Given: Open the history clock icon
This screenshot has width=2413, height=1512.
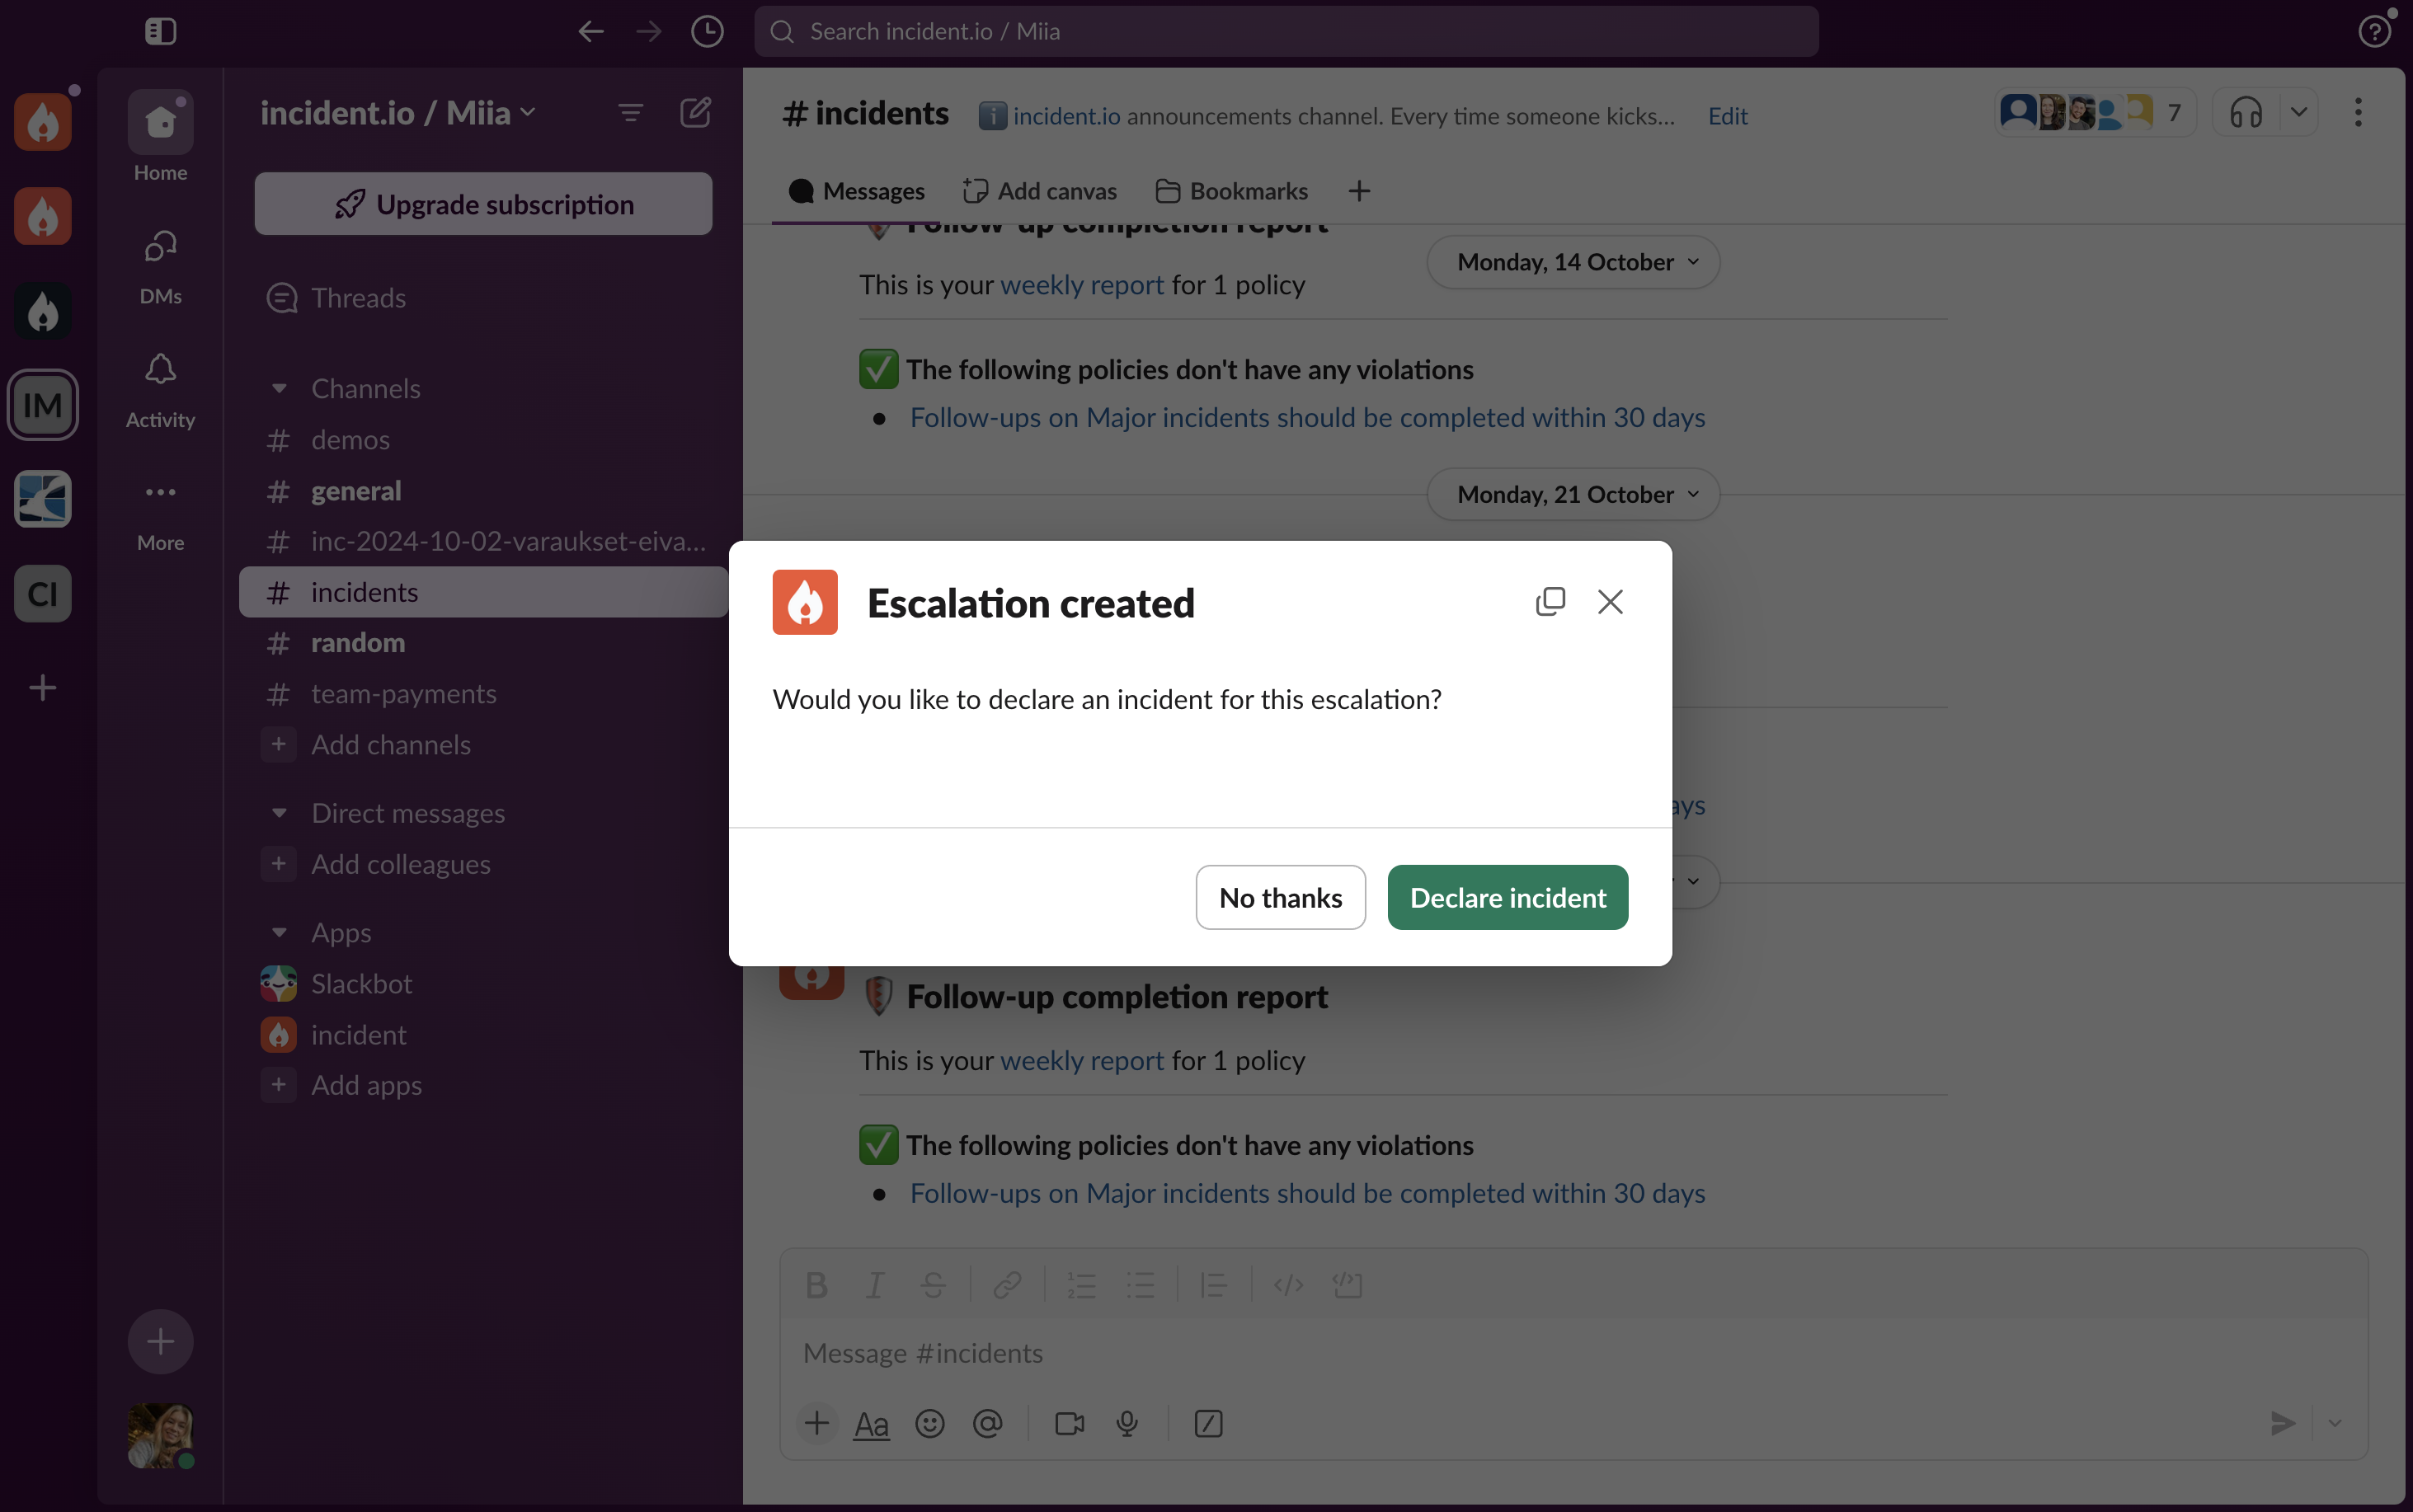Looking at the screenshot, I should click(707, 31).
